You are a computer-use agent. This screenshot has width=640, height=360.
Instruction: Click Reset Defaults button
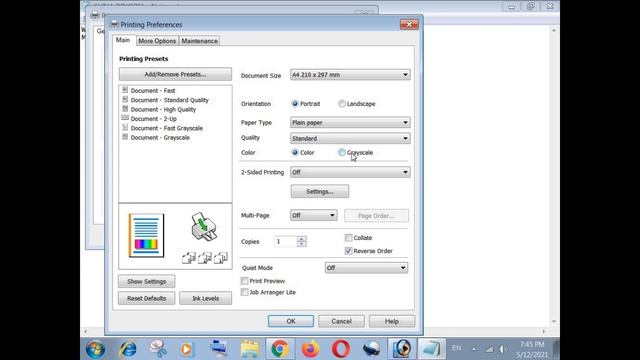click(147, 298)
